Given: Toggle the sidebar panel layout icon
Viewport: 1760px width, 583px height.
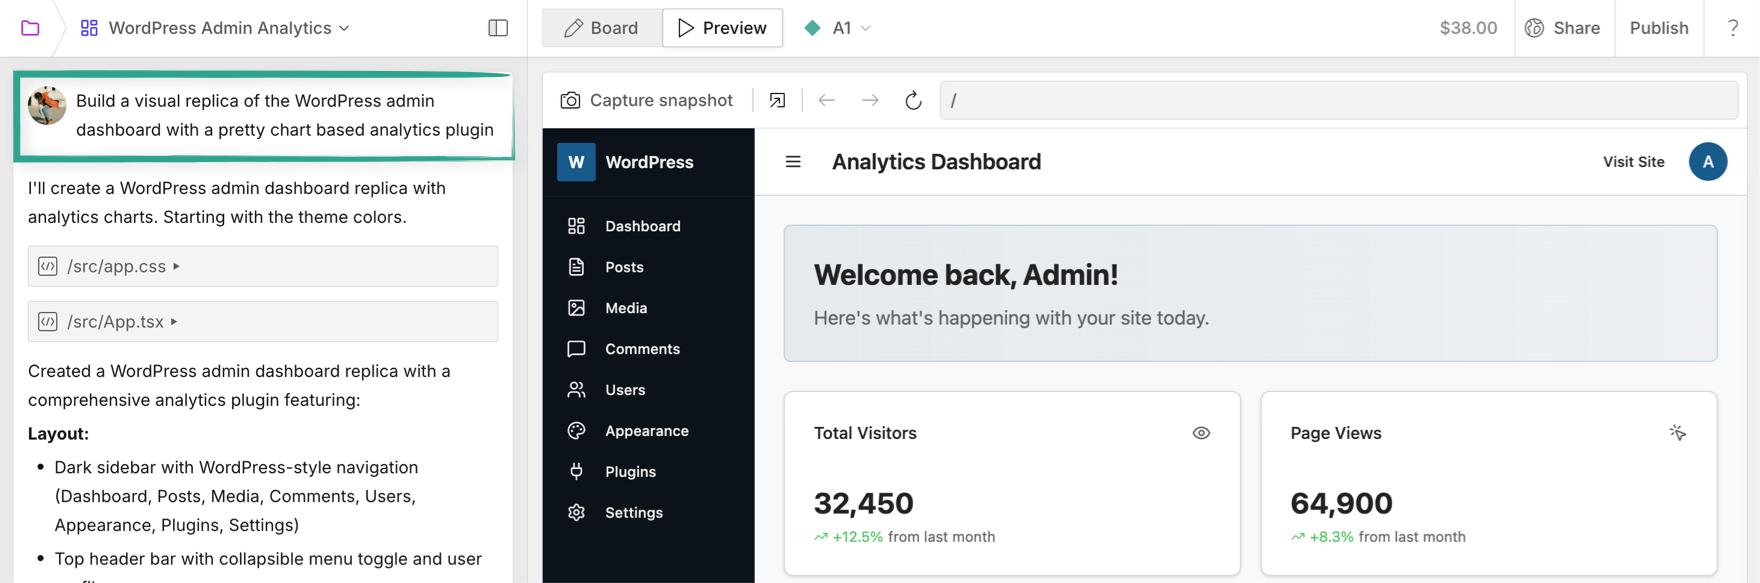Looking at the screenshot, I should pyautogui.click(x=498, y=28).
